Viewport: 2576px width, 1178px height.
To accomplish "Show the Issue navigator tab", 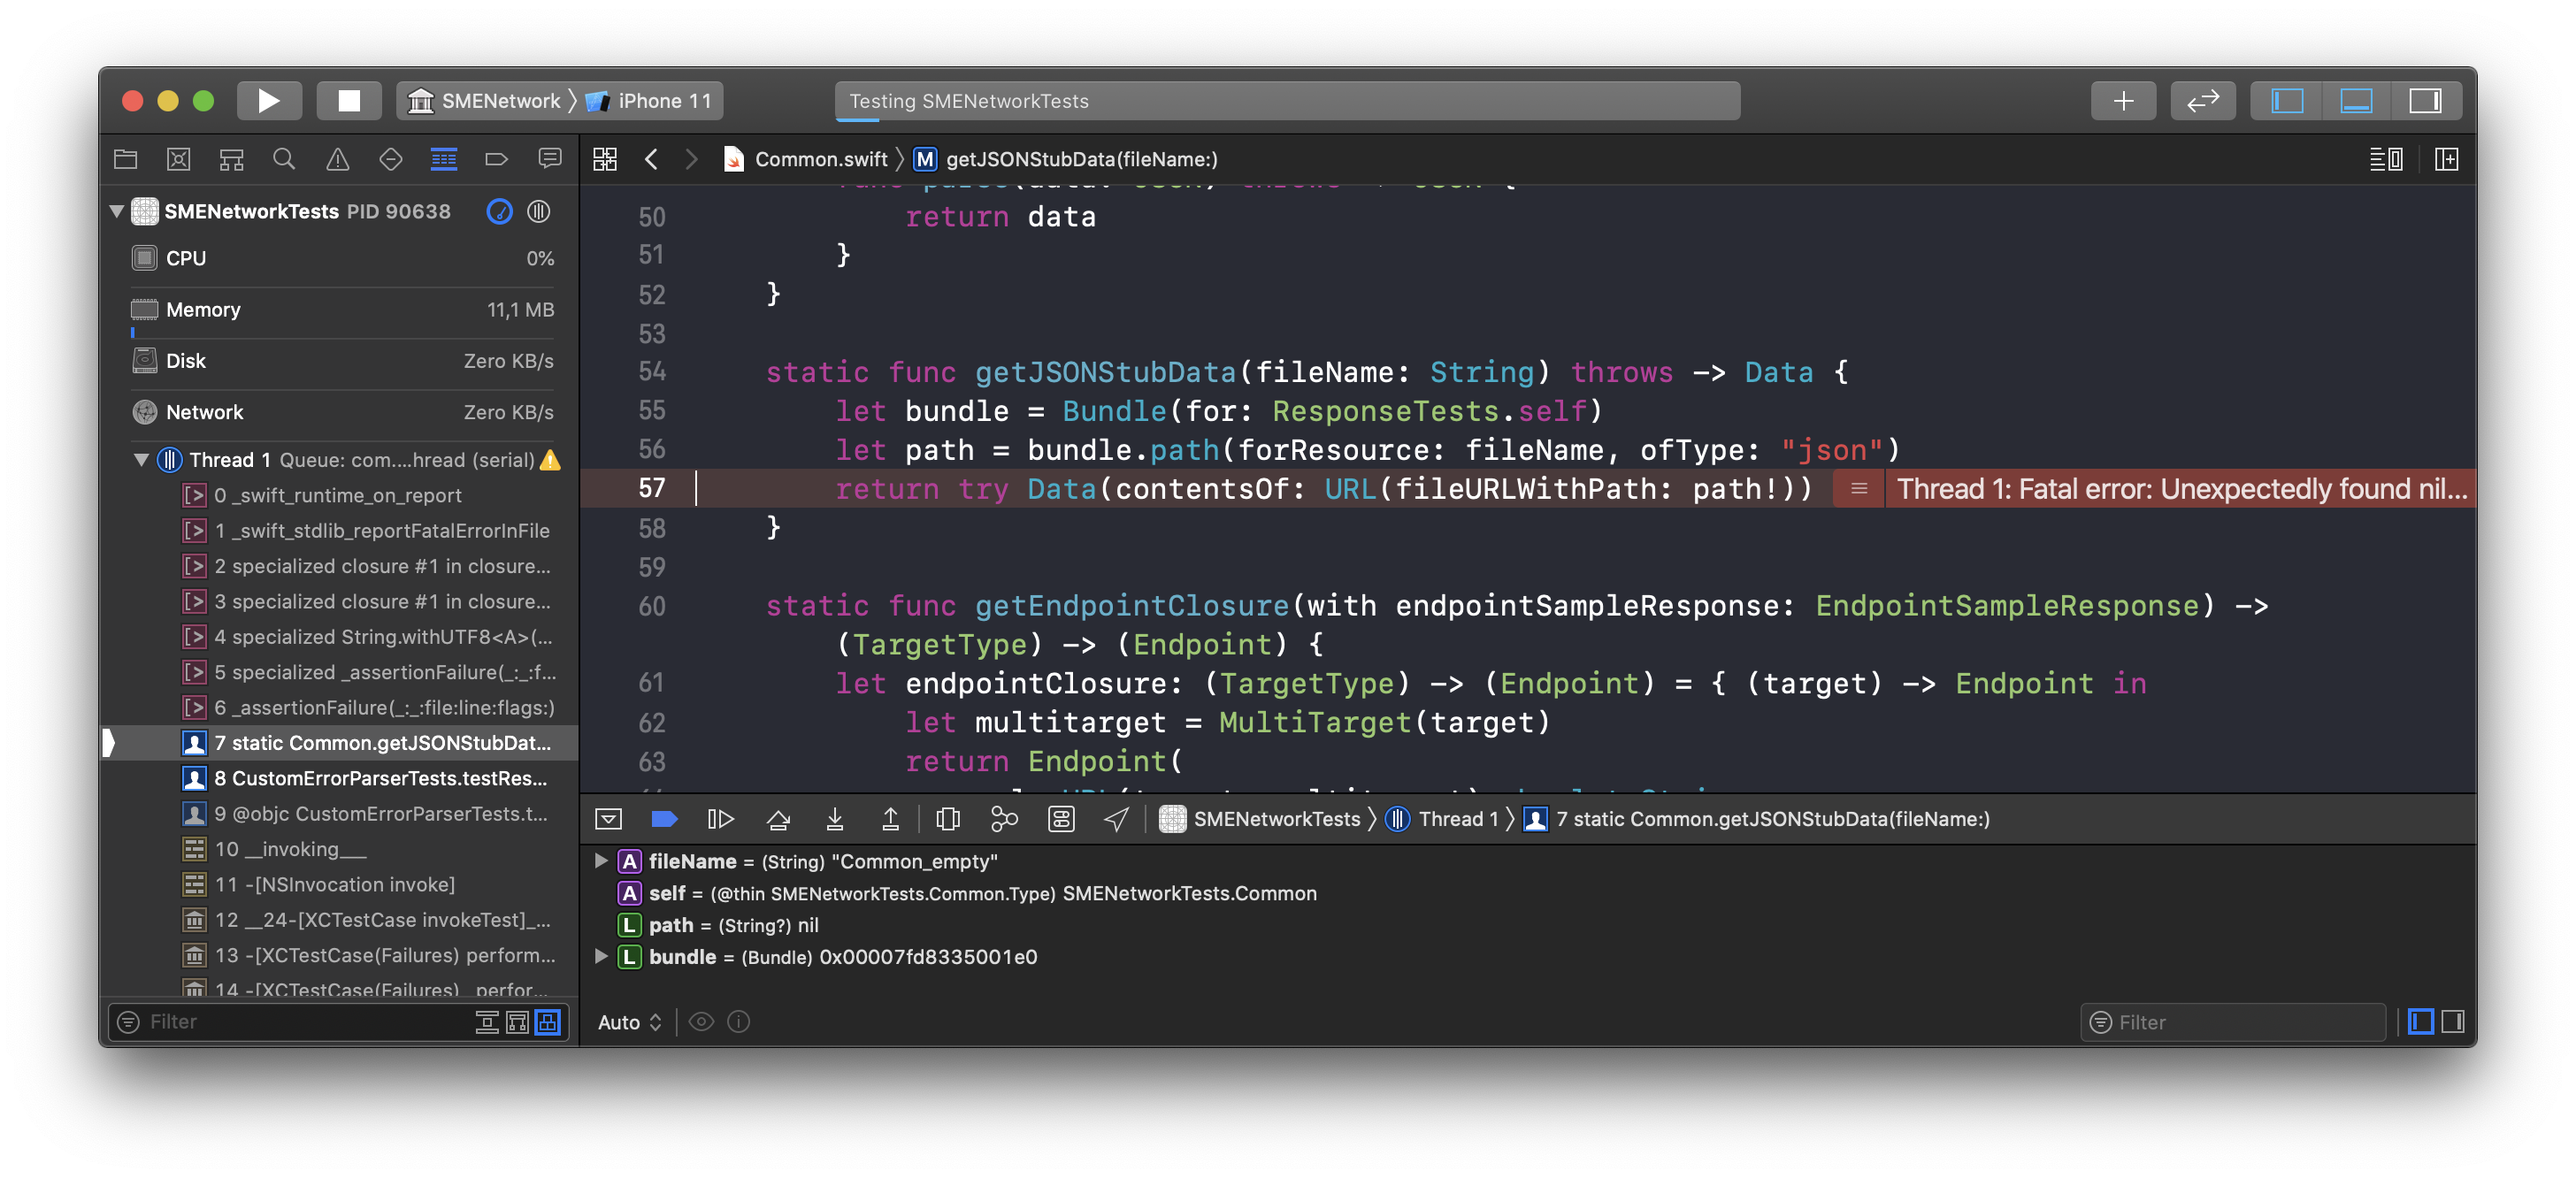I will click(338, 159).
